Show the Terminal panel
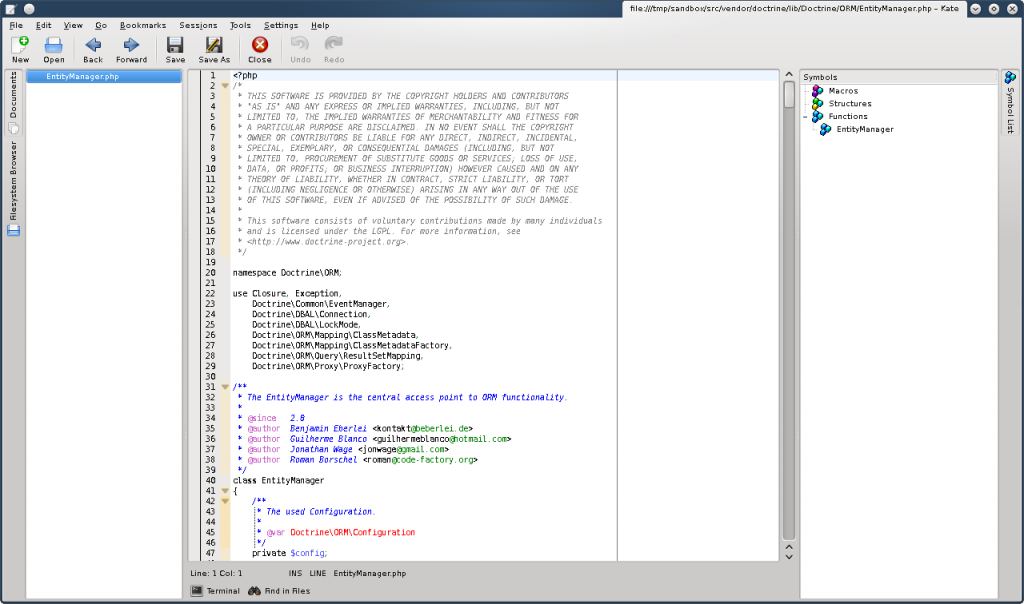Image resolution: width=1024 pixels, height=604 pixels. point(215,591)
